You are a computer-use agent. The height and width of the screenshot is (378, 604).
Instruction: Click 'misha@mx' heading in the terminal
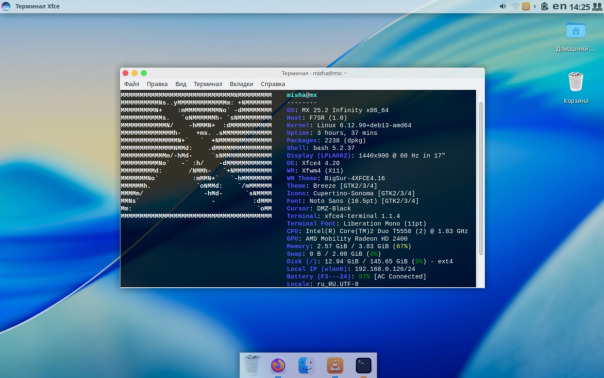(302, 95)
